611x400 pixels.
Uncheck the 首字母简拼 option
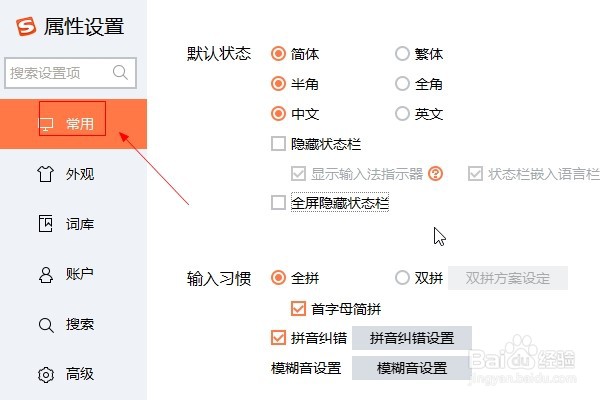pyautogui.click(x=298, y=308)
